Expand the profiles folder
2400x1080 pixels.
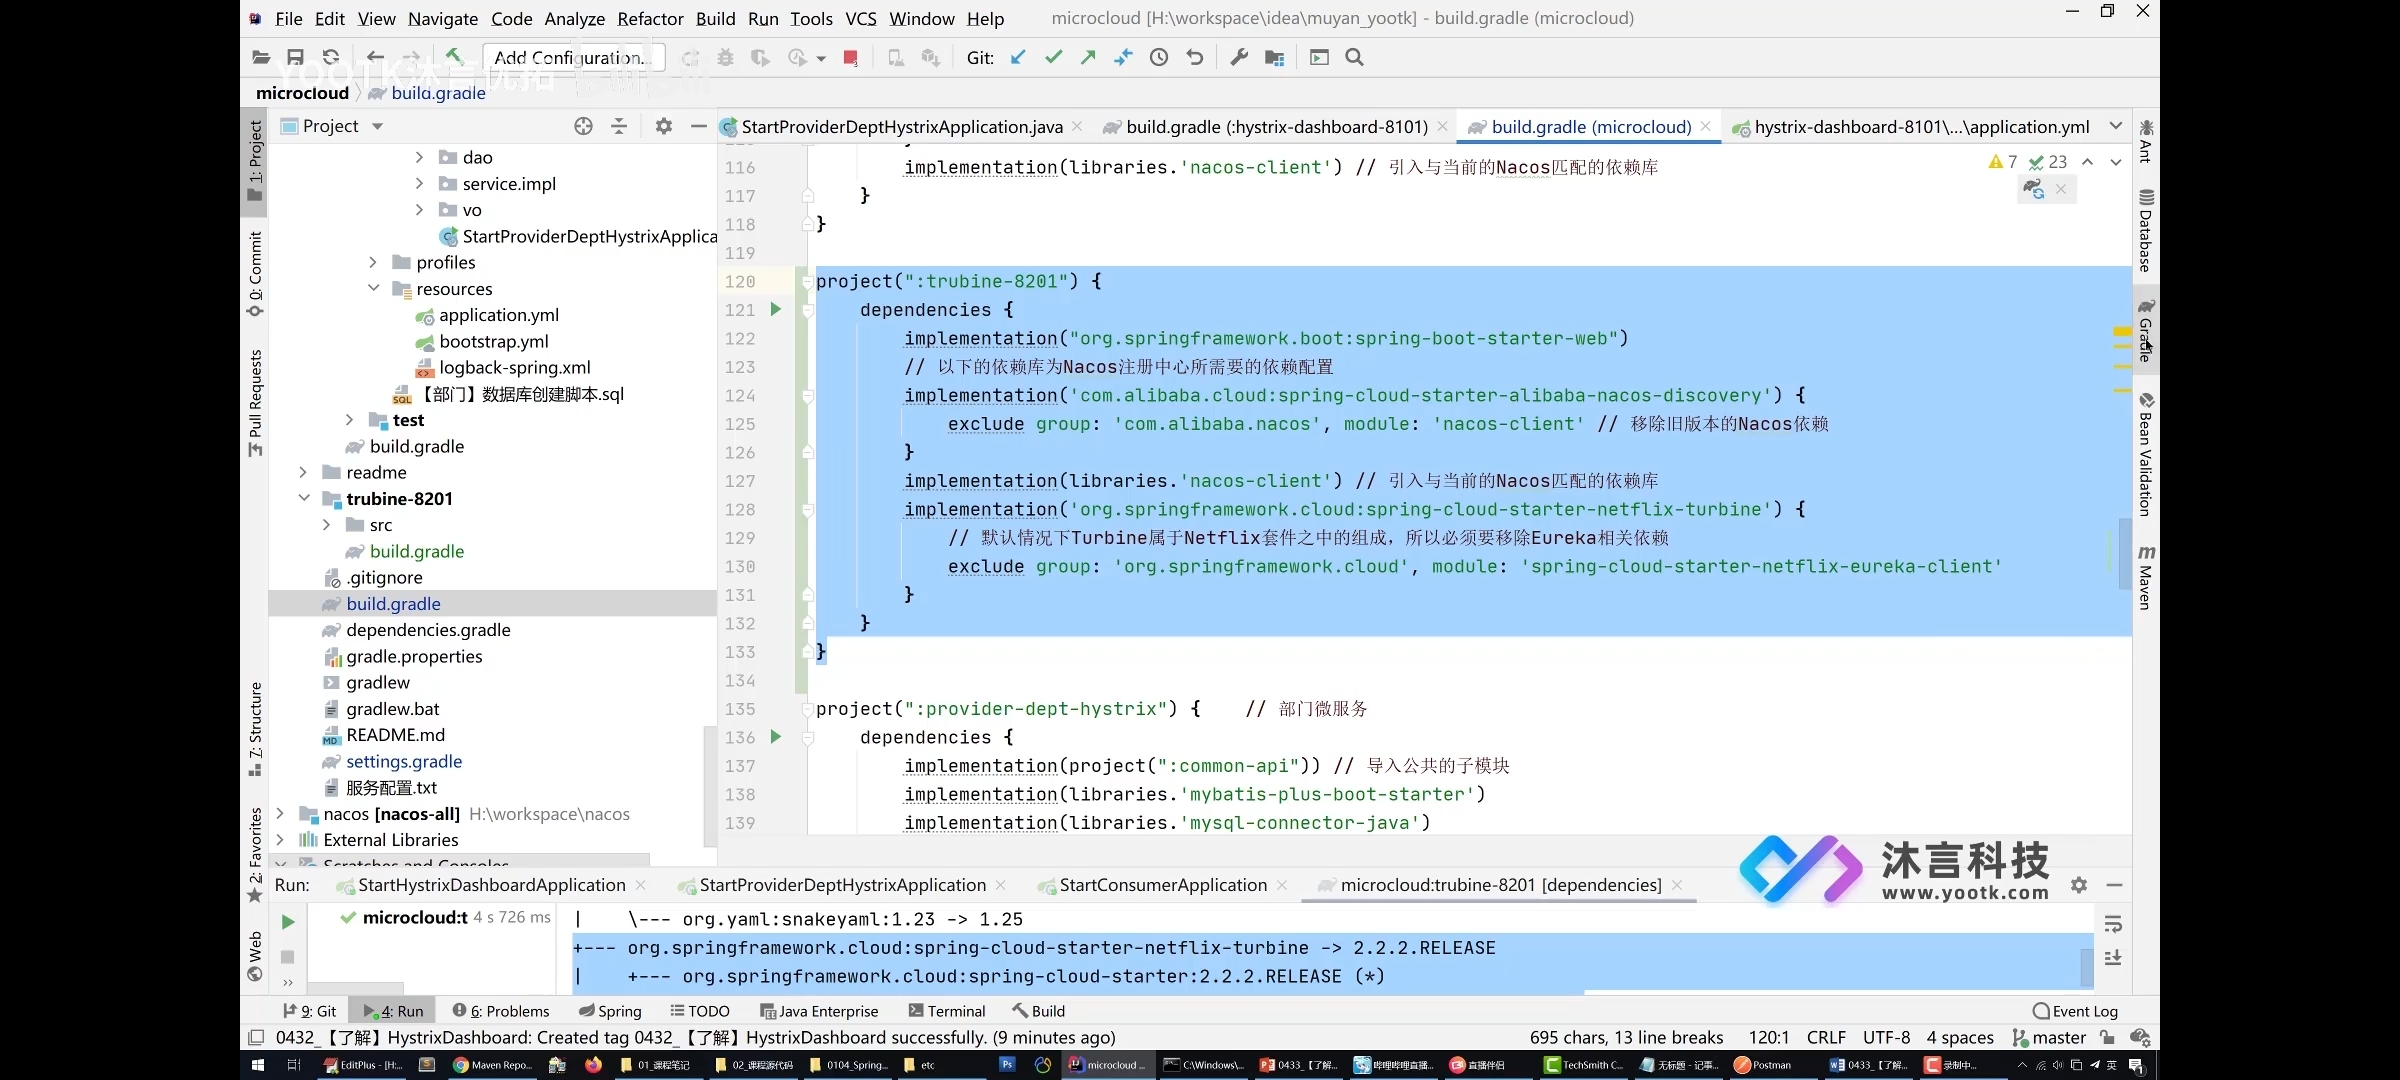coord(373,262)
